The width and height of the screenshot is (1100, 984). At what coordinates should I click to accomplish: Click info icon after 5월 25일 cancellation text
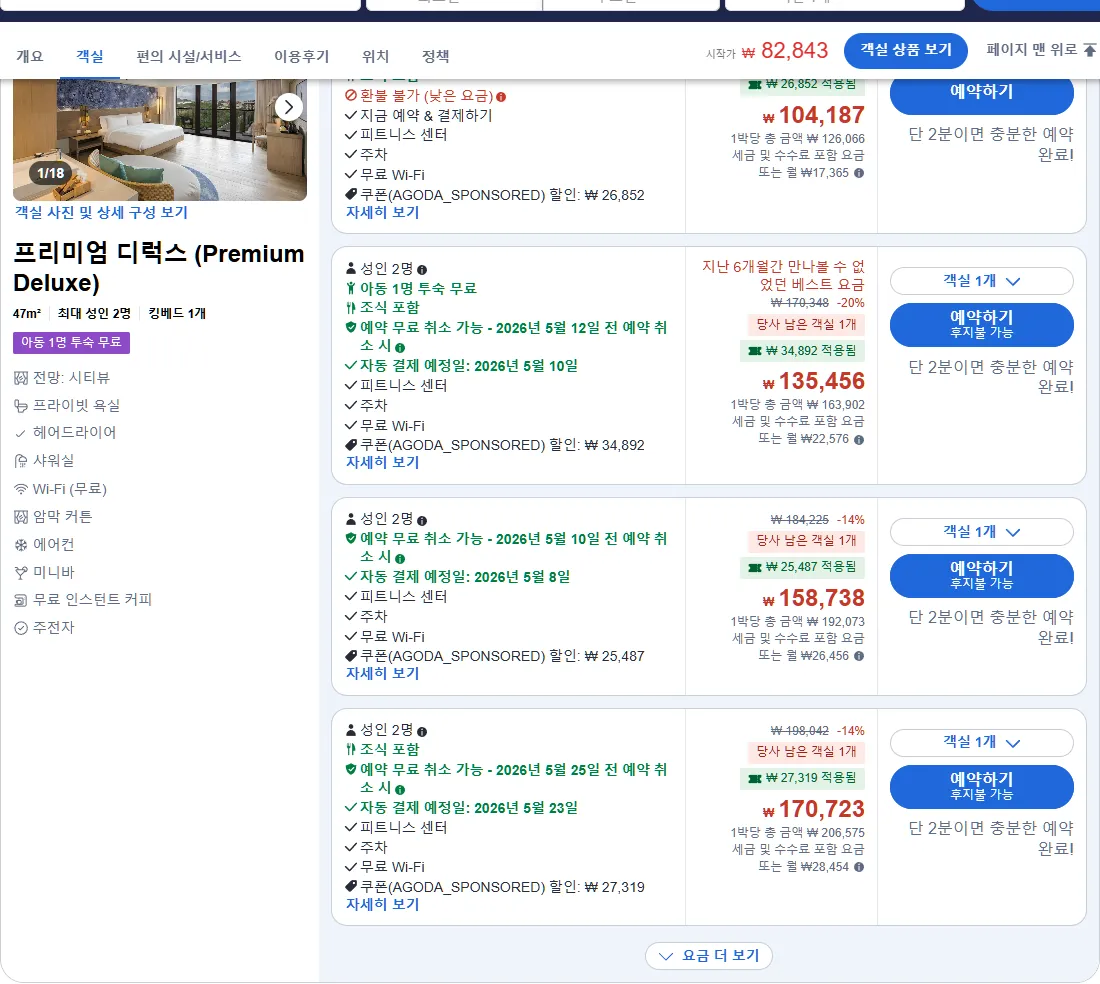click(400, 790)
